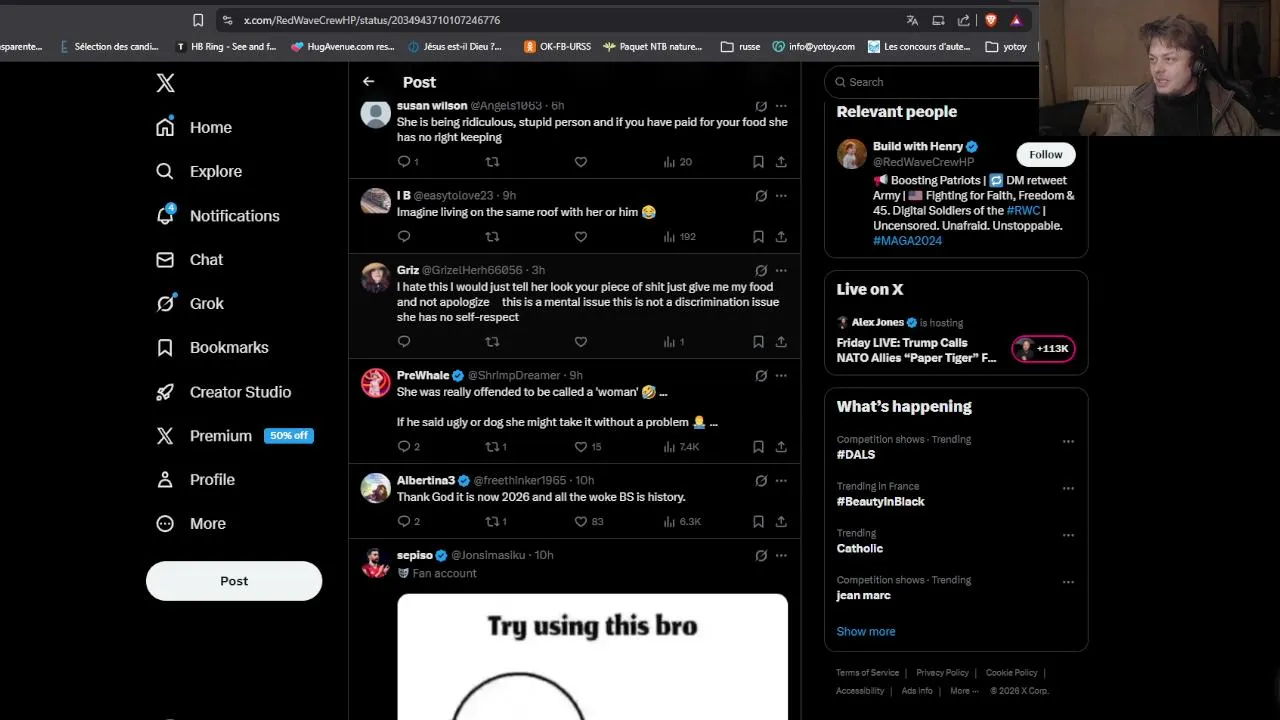1280x720 pixels.
Task: Click Show more under What's happening
Action: tap(866, 632)
